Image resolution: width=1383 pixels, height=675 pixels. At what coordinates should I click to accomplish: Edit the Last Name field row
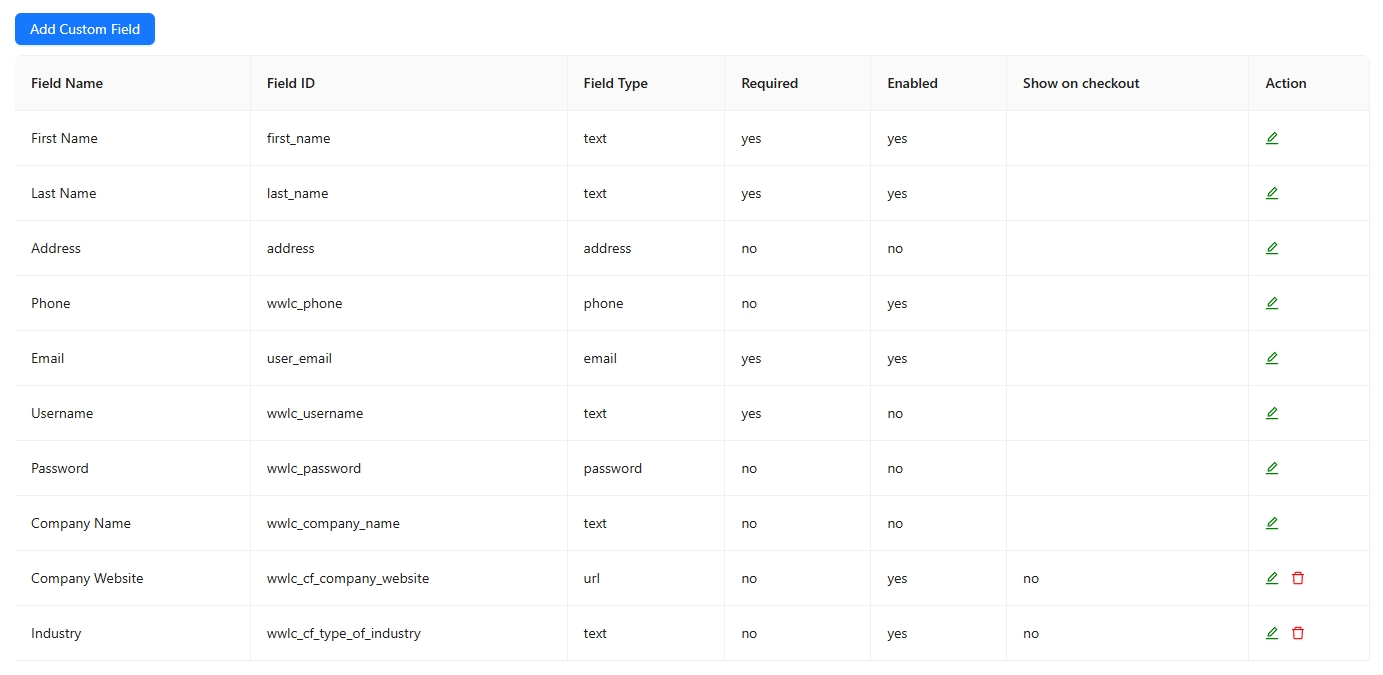(x=1272, y=193)
